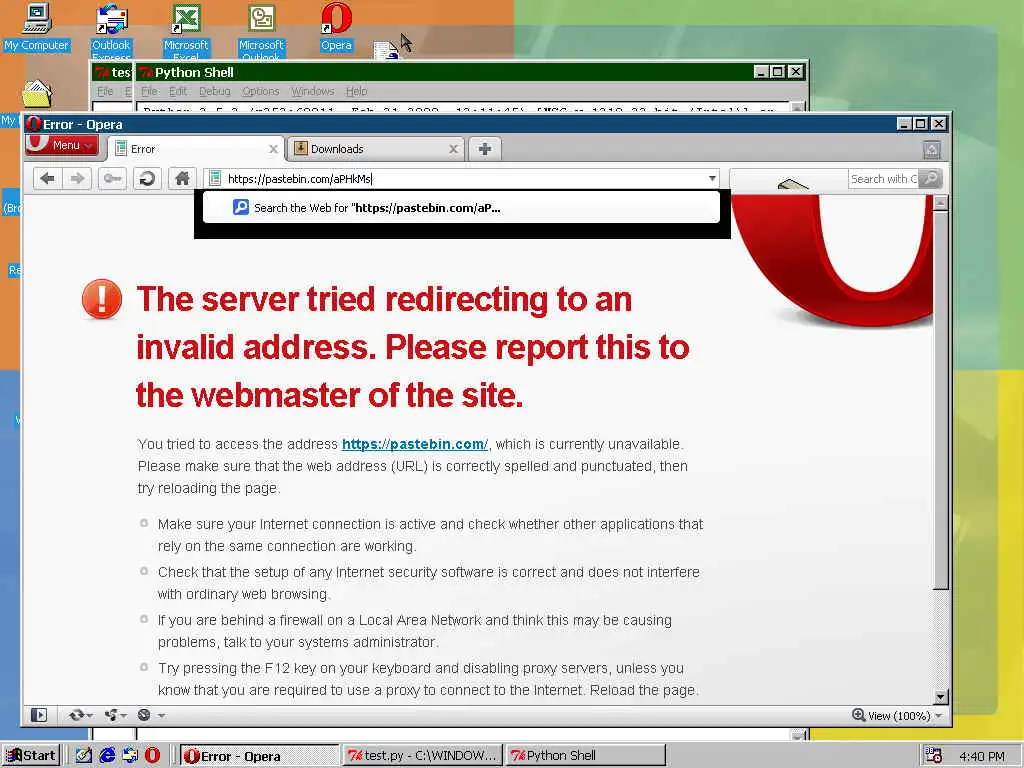This screenshot has width=1024, height=768.
Task: Select the "Search the Web for" suggestion
Action: coord(461,208)
